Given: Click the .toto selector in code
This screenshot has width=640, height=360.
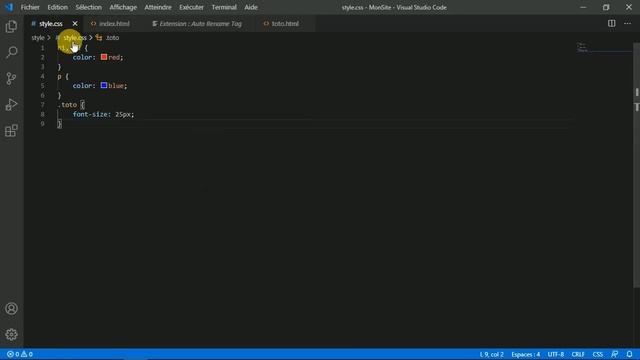Looking at the screenshot, I should [x=67, y=105].
